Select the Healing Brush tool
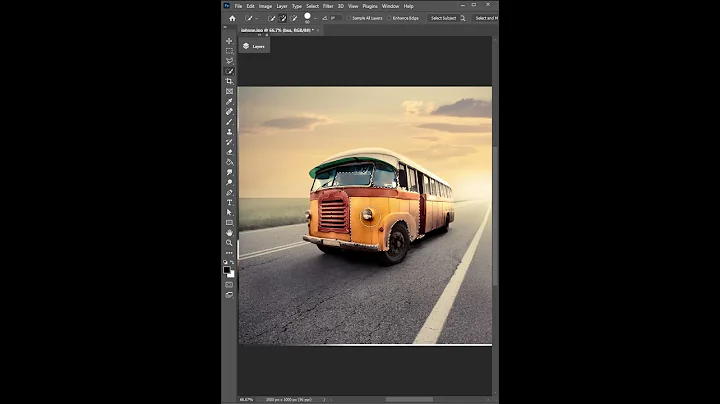The width and height of the screenshot is (720, 404). (229, 112)
